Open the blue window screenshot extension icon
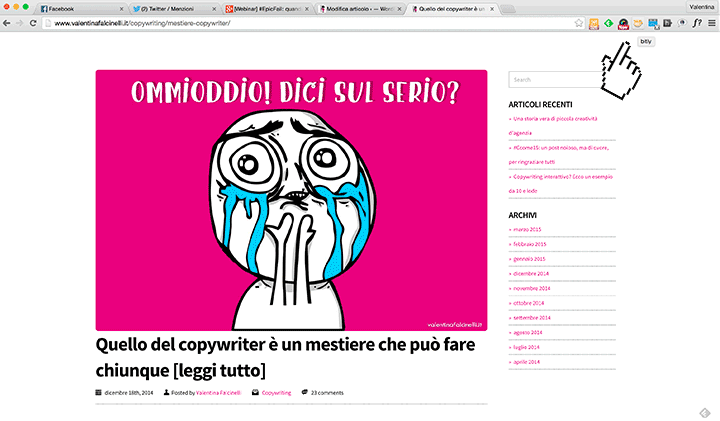 tap(653, 23)
